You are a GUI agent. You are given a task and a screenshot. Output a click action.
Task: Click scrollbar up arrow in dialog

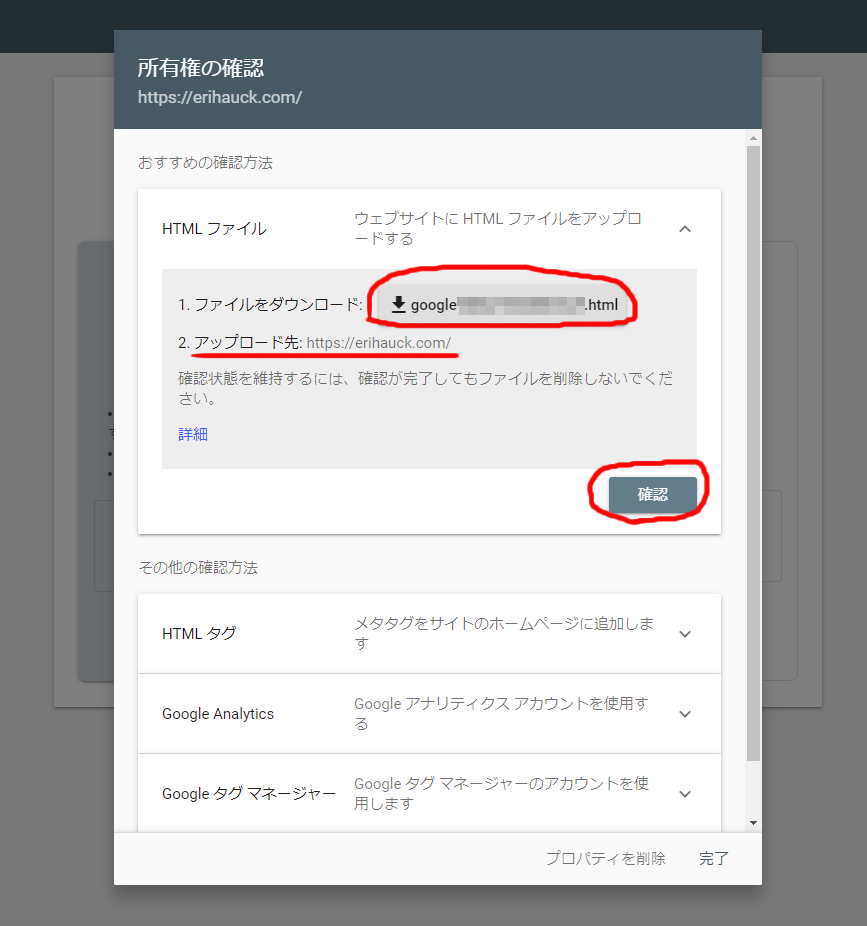click(x=753, y=138)
